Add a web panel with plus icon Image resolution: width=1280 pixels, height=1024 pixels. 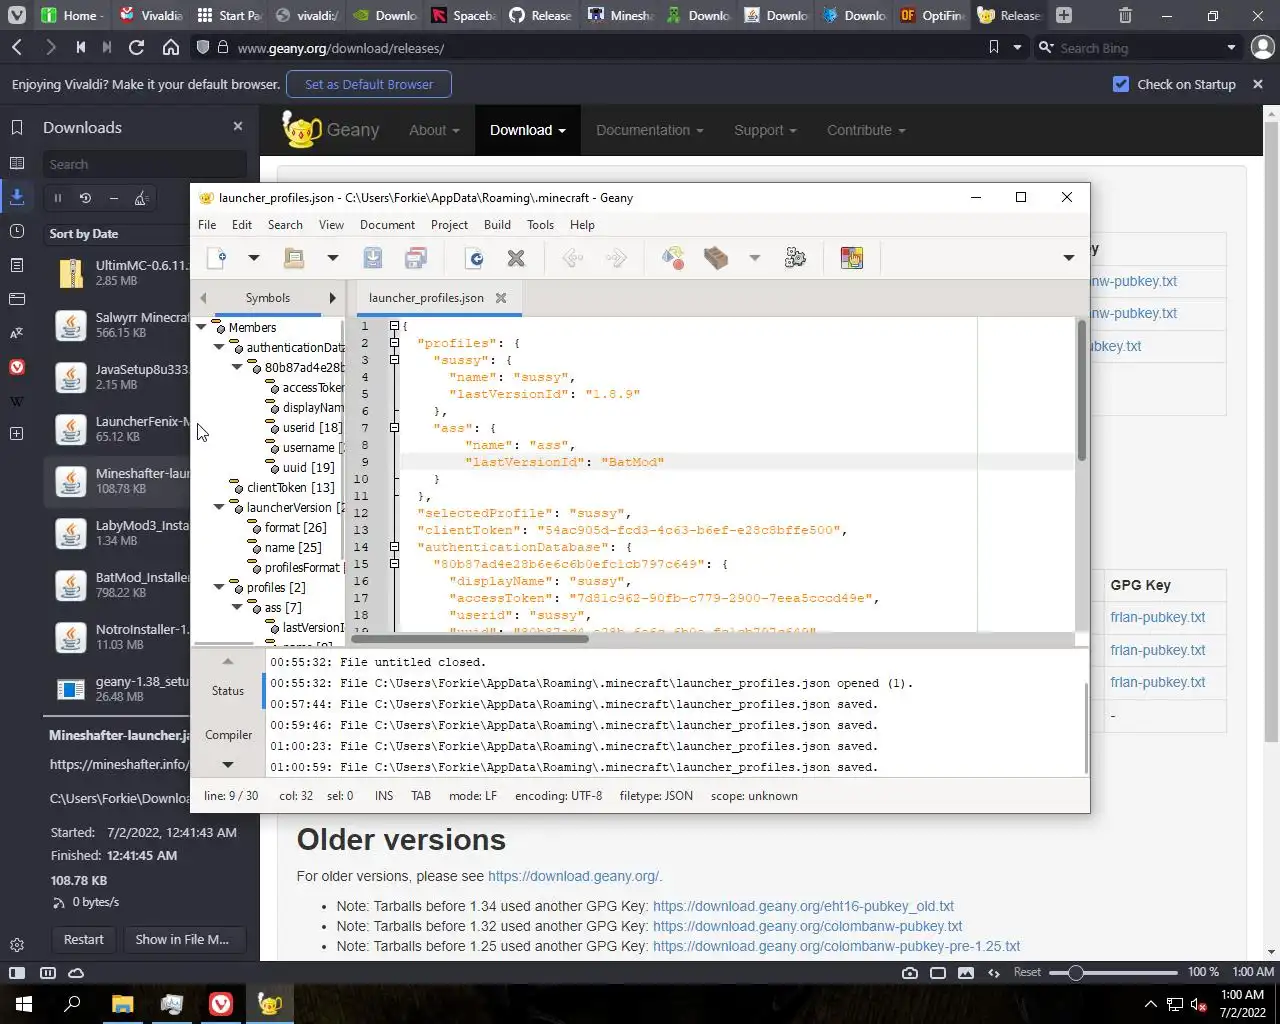(17, 433)
